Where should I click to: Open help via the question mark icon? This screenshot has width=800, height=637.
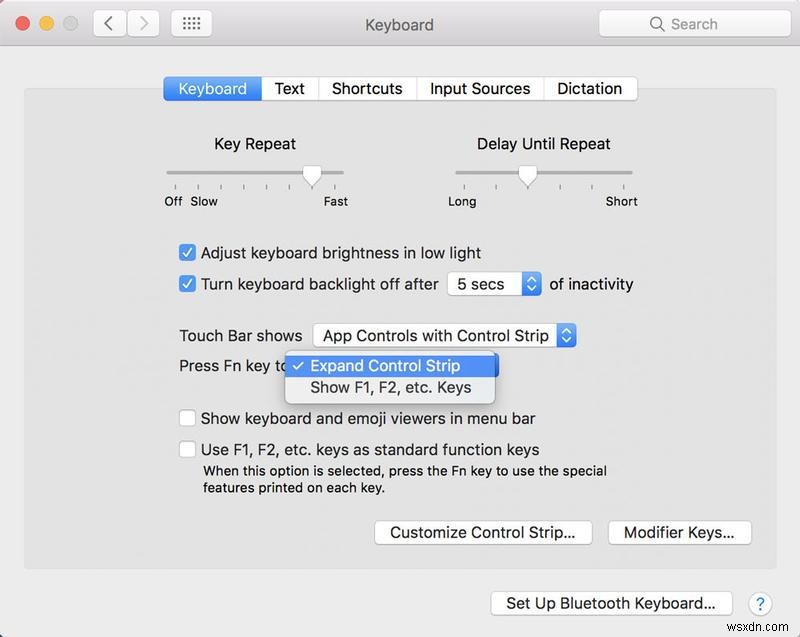coord(763,605)
